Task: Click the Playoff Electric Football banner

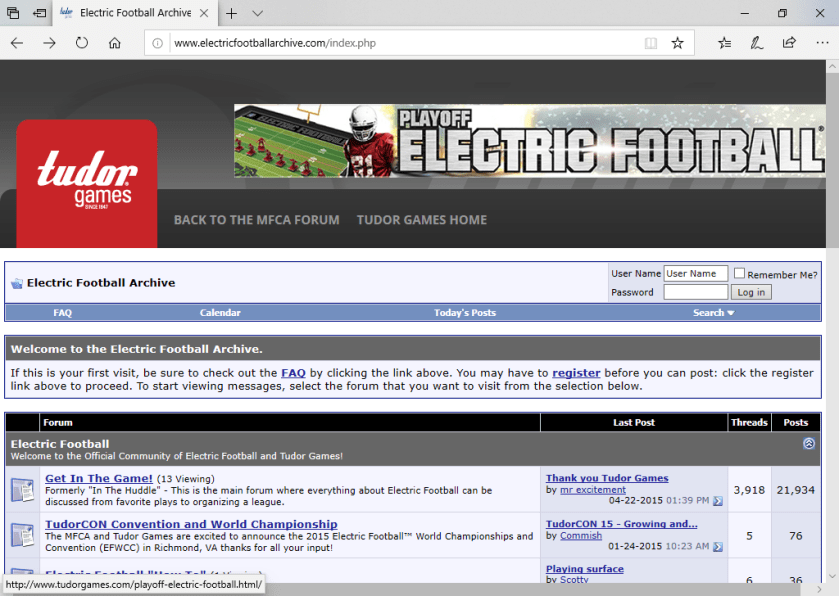Action: [x=529, y=141]
